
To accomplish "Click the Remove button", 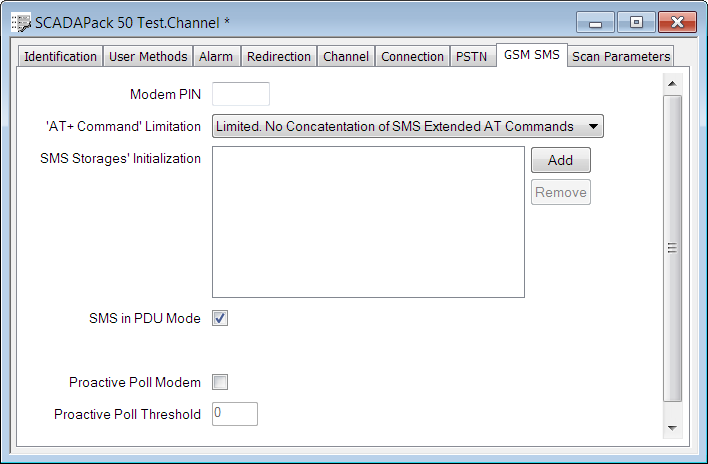I will [560, 192].
